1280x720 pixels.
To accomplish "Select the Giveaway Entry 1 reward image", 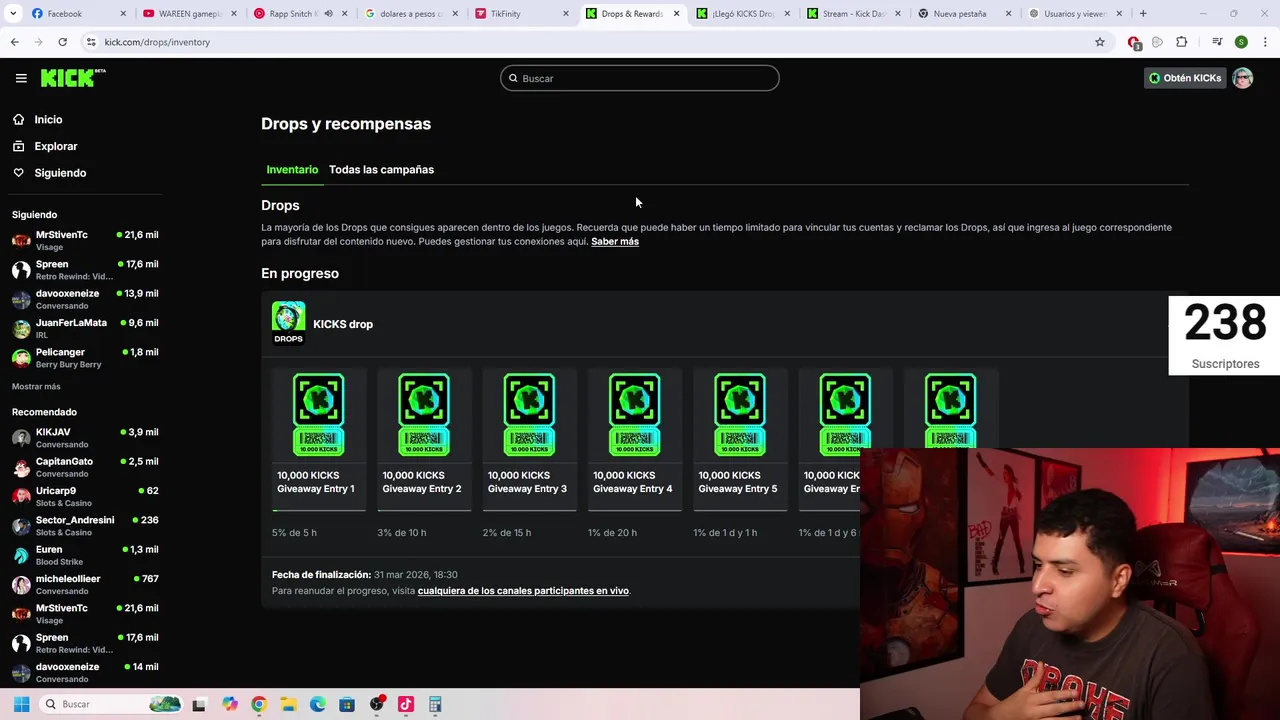I will coord(318,414).
